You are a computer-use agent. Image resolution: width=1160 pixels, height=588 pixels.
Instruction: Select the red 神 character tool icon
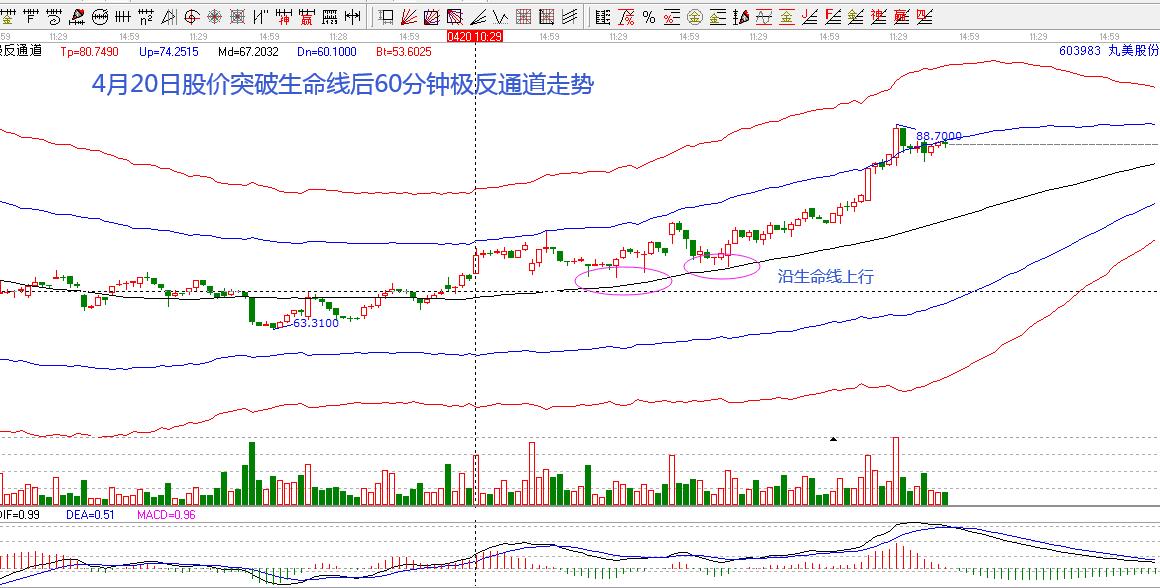[x=283, y=16]
